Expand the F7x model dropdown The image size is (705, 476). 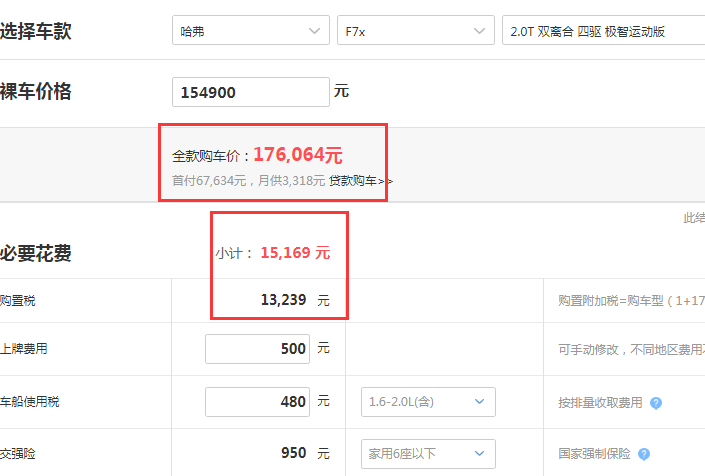pos(416,31)
